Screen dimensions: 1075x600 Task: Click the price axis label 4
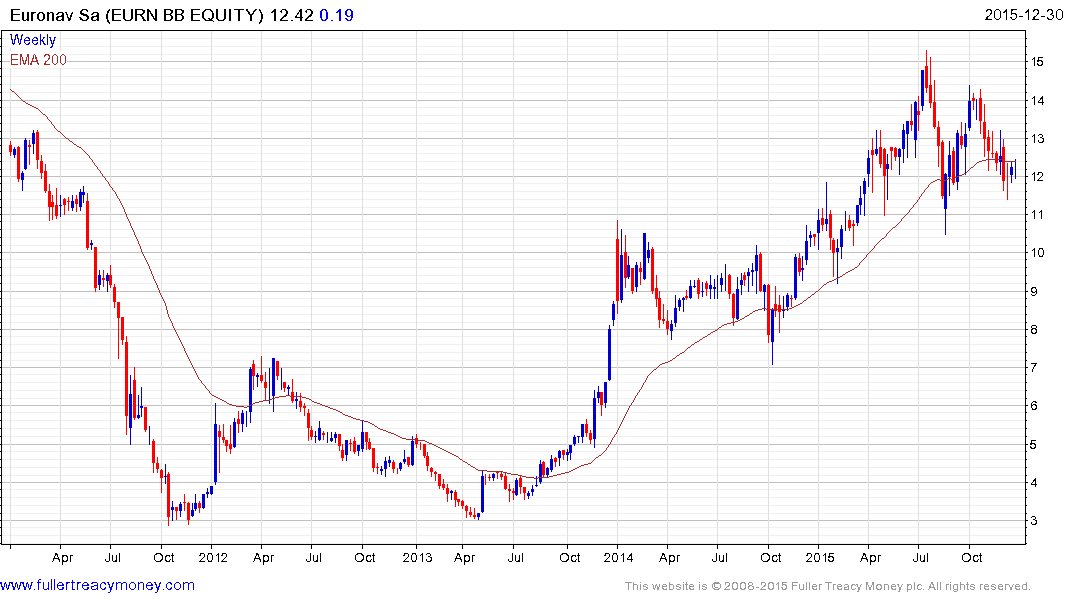pos(1034,483)
